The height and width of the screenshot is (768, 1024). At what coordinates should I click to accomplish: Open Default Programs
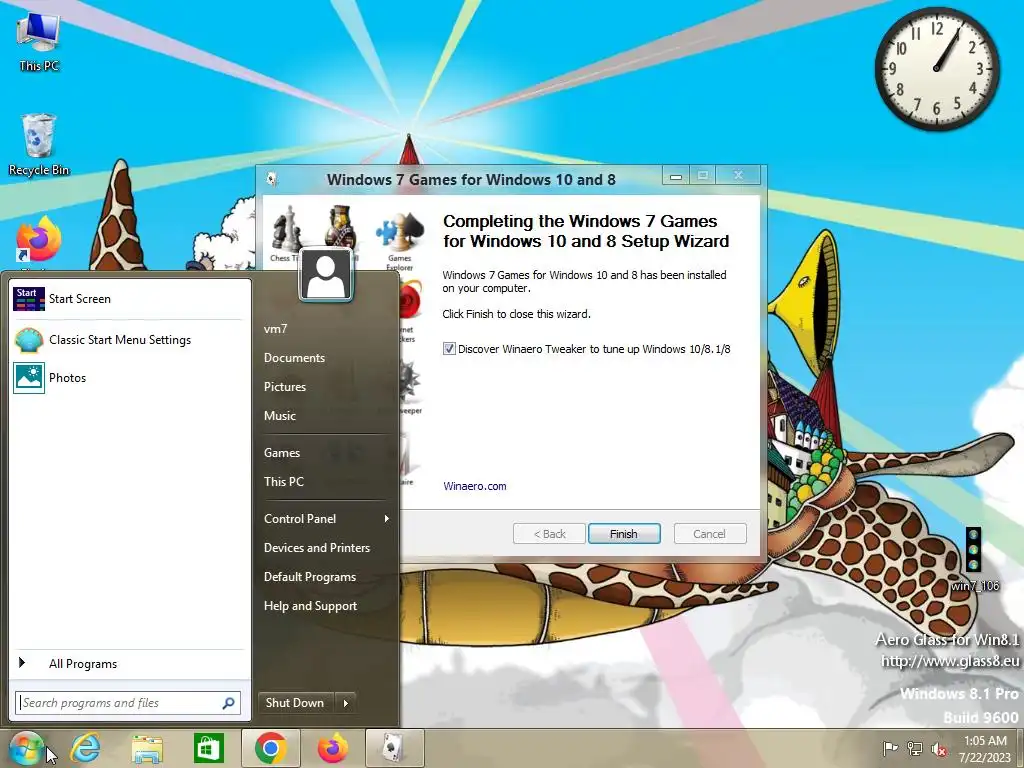[310, 577]
